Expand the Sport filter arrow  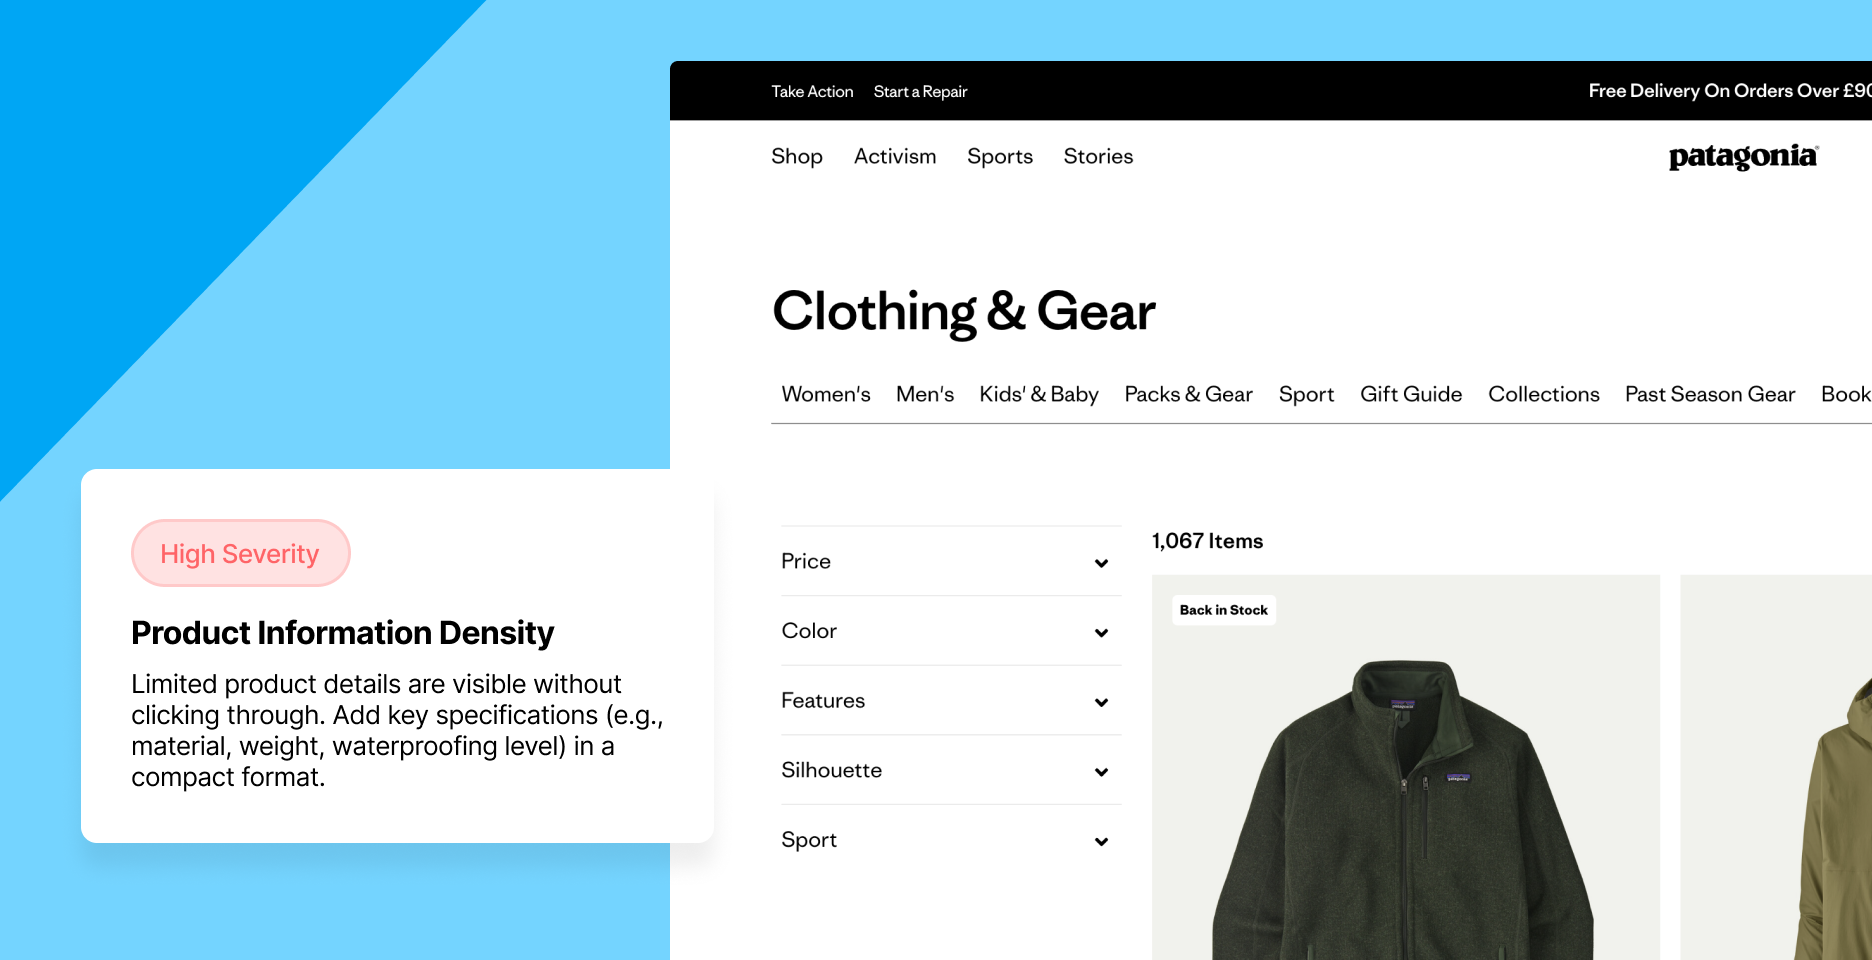(1101, 841)
